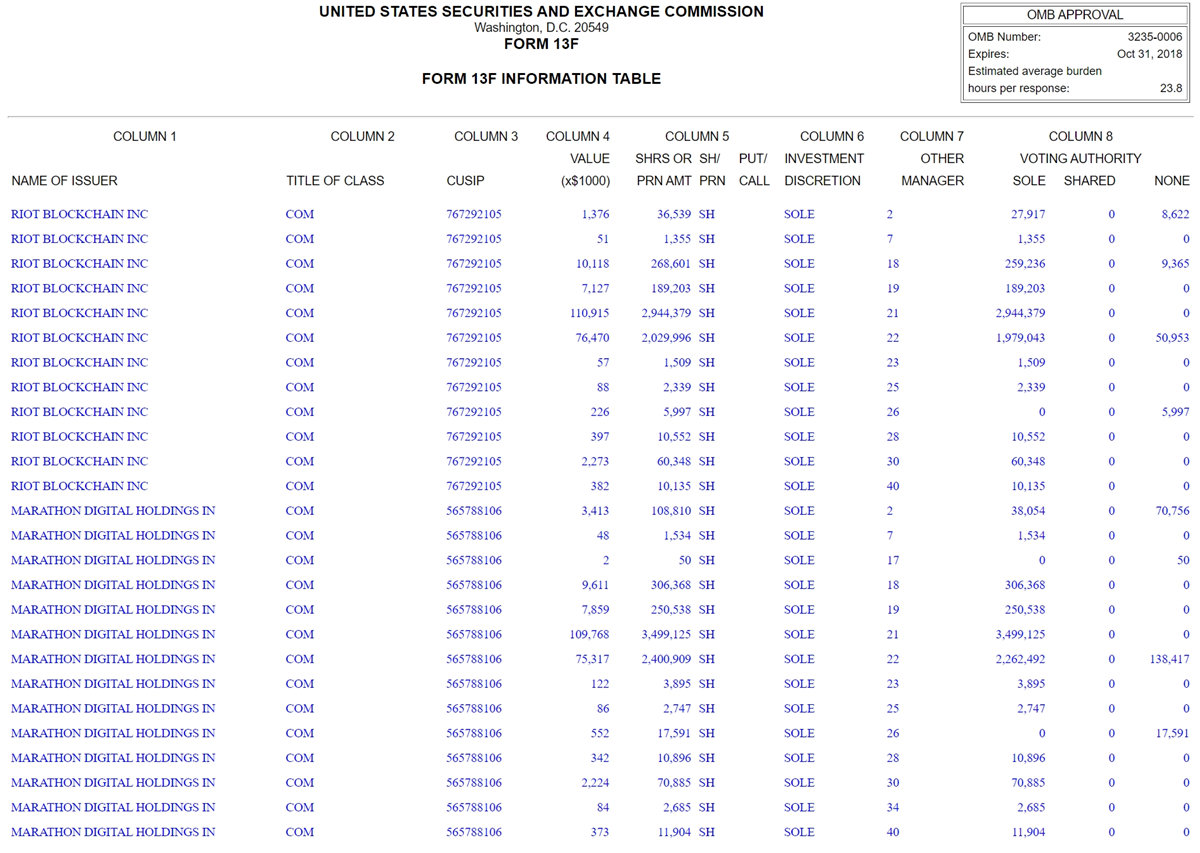Select the none voting figure "9,365"
Screen dimensions: 1200x853
pos(1175,264)
